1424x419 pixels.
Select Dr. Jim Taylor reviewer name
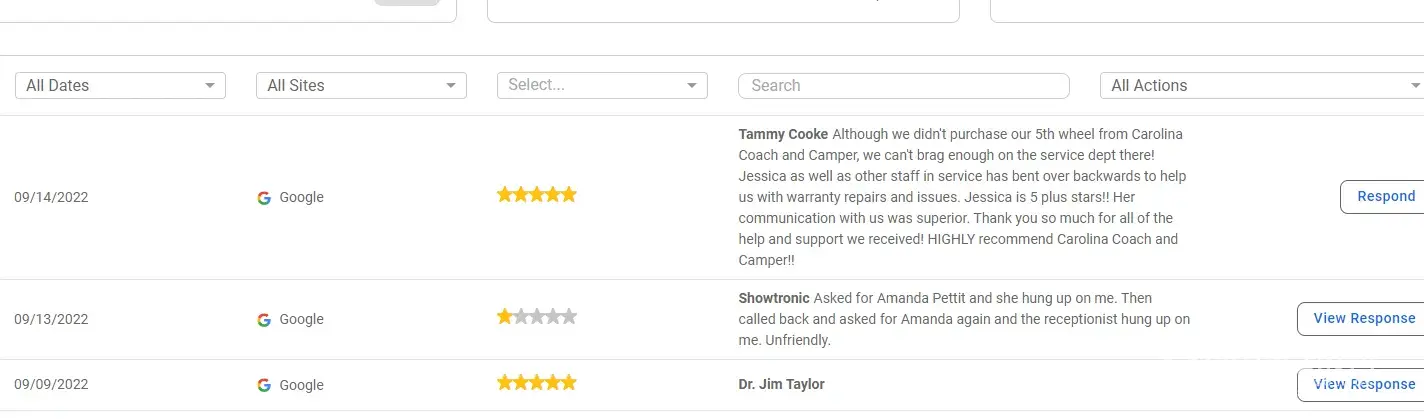pyautogui.click(x=781, y=385)
